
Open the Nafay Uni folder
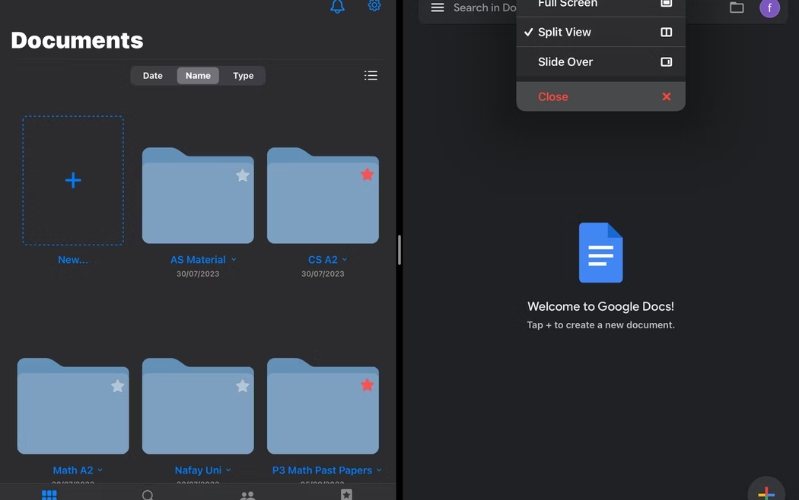(198, 406)
